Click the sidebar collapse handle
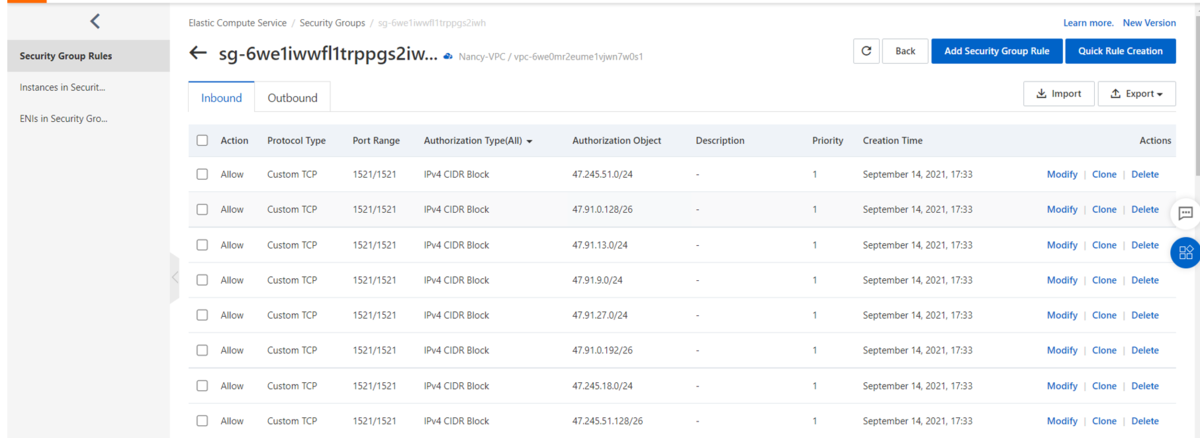This screenshot has width=1200, height=438. 174,277
